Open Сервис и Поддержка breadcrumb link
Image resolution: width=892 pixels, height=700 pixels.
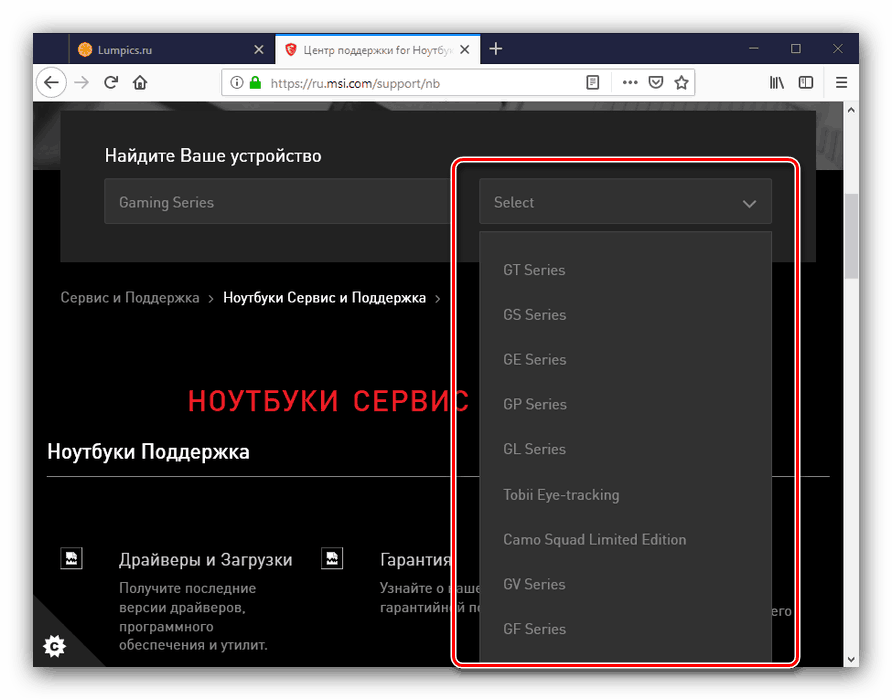(130, 298)
